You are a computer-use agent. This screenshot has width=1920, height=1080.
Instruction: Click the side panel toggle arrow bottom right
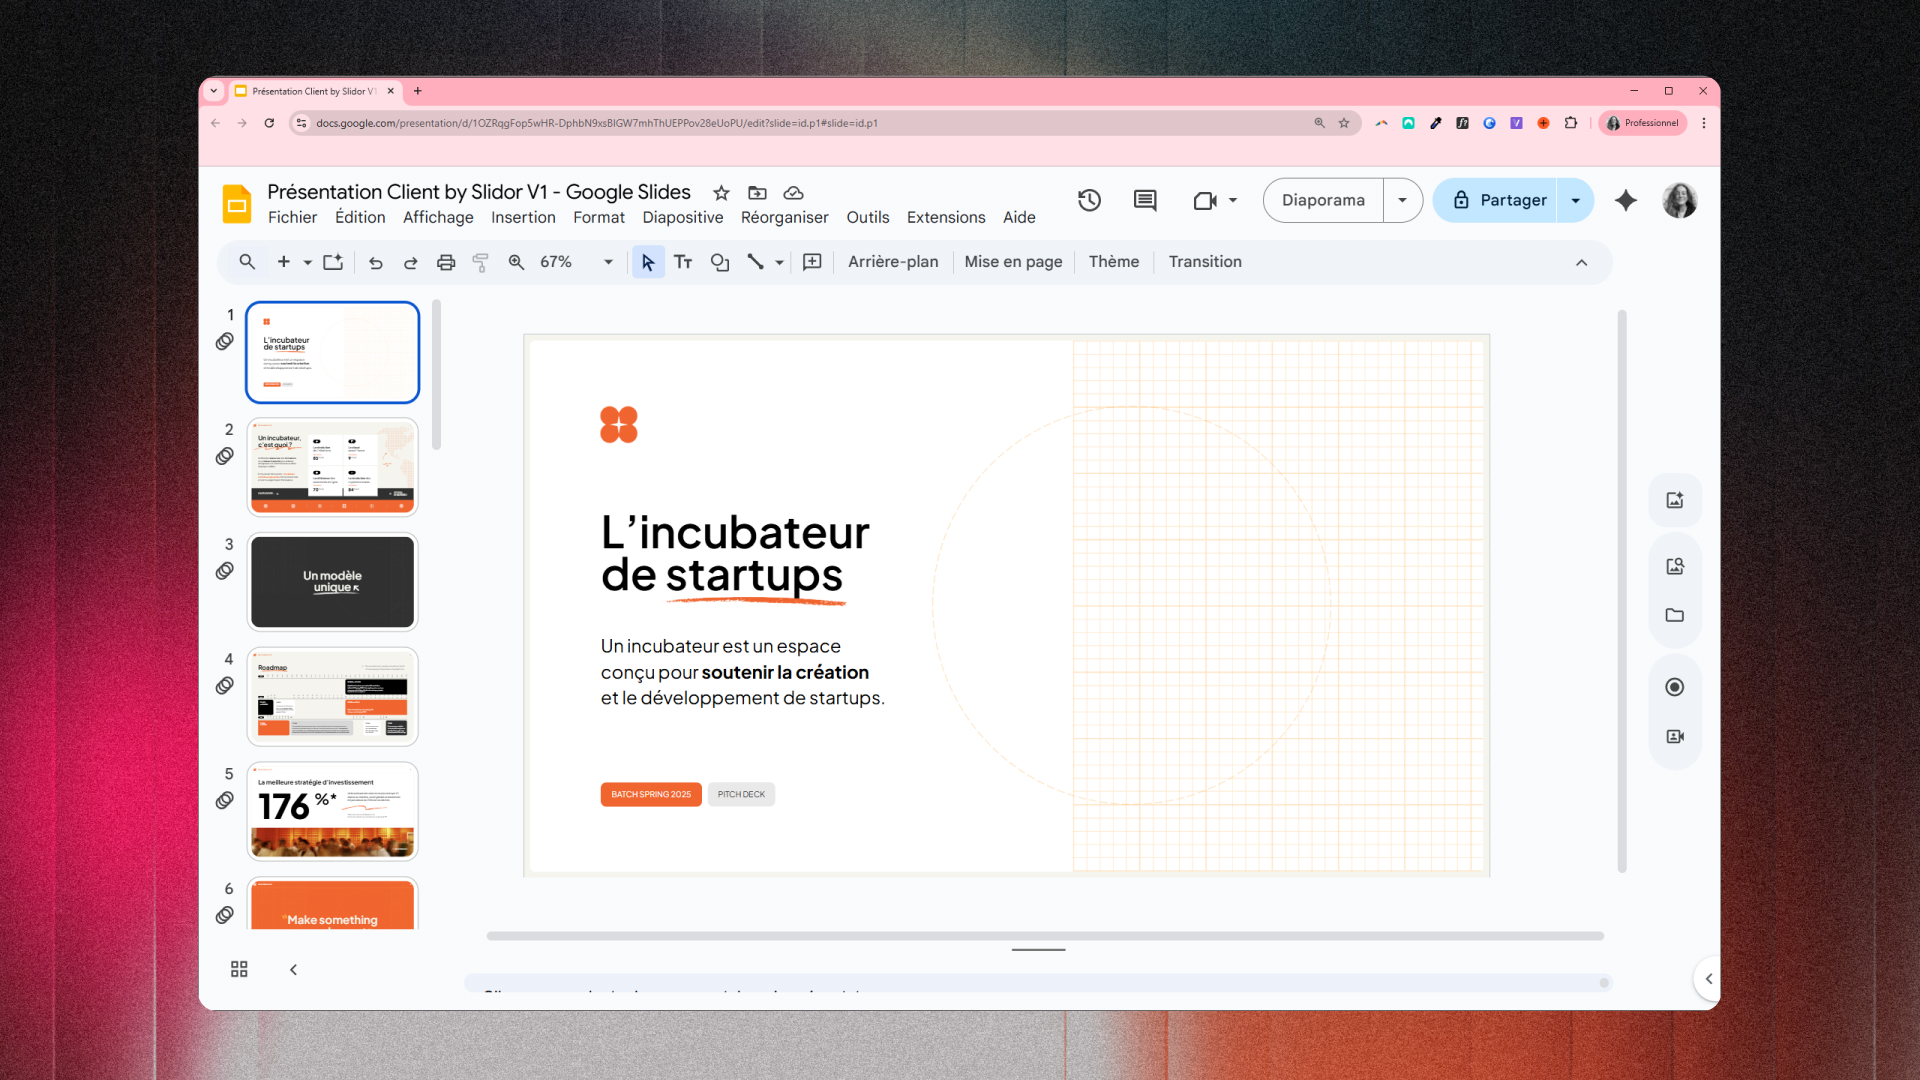tap(1708, 979)
